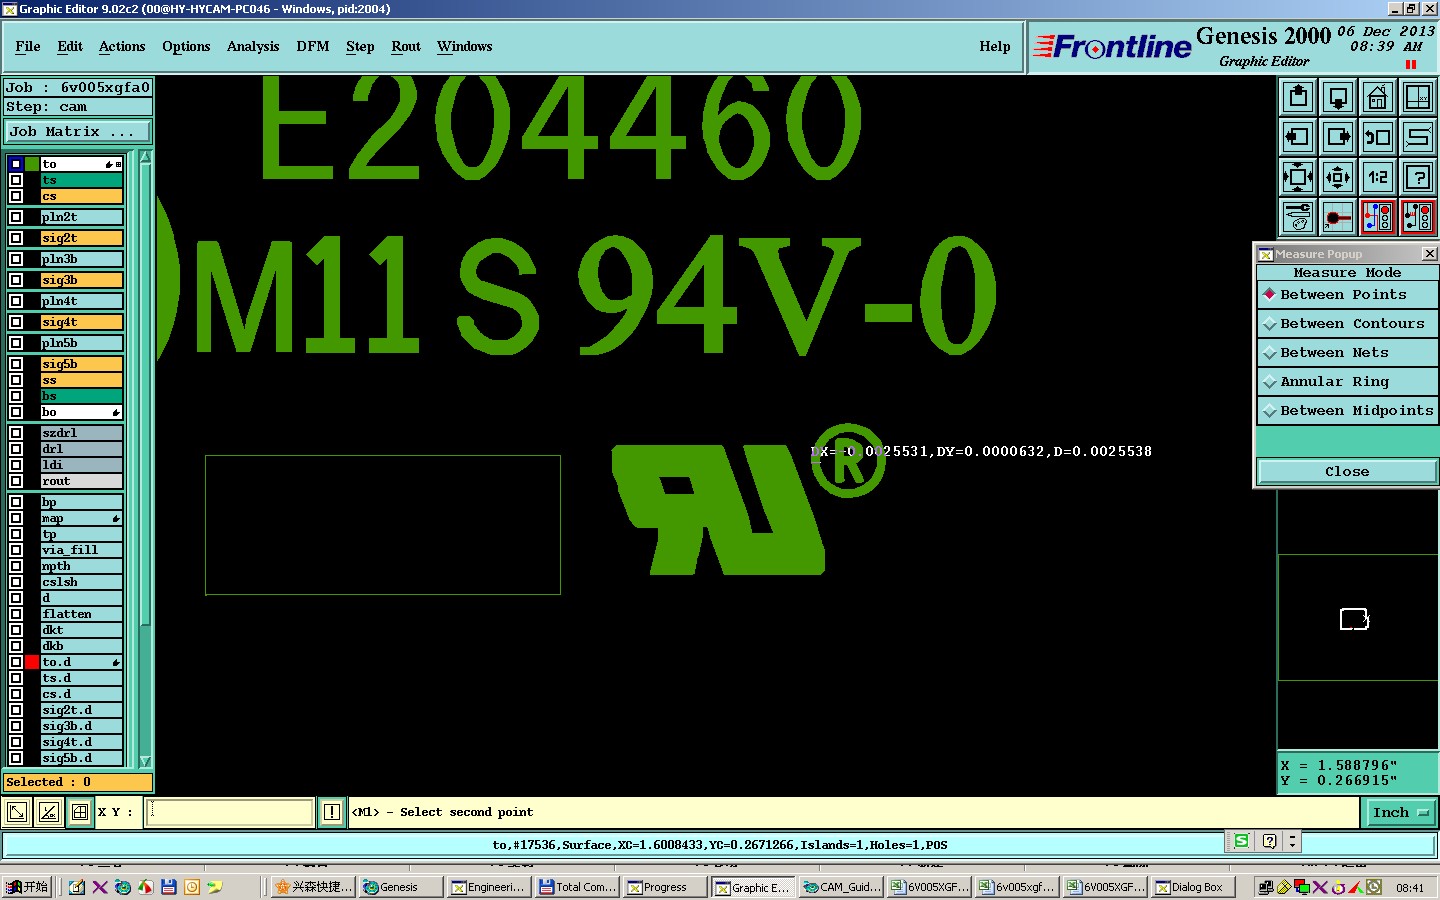The image size is (1440, 900).
Task: Switch to CAM_Guid taskbar window
Action: click(x=842, y=887)
